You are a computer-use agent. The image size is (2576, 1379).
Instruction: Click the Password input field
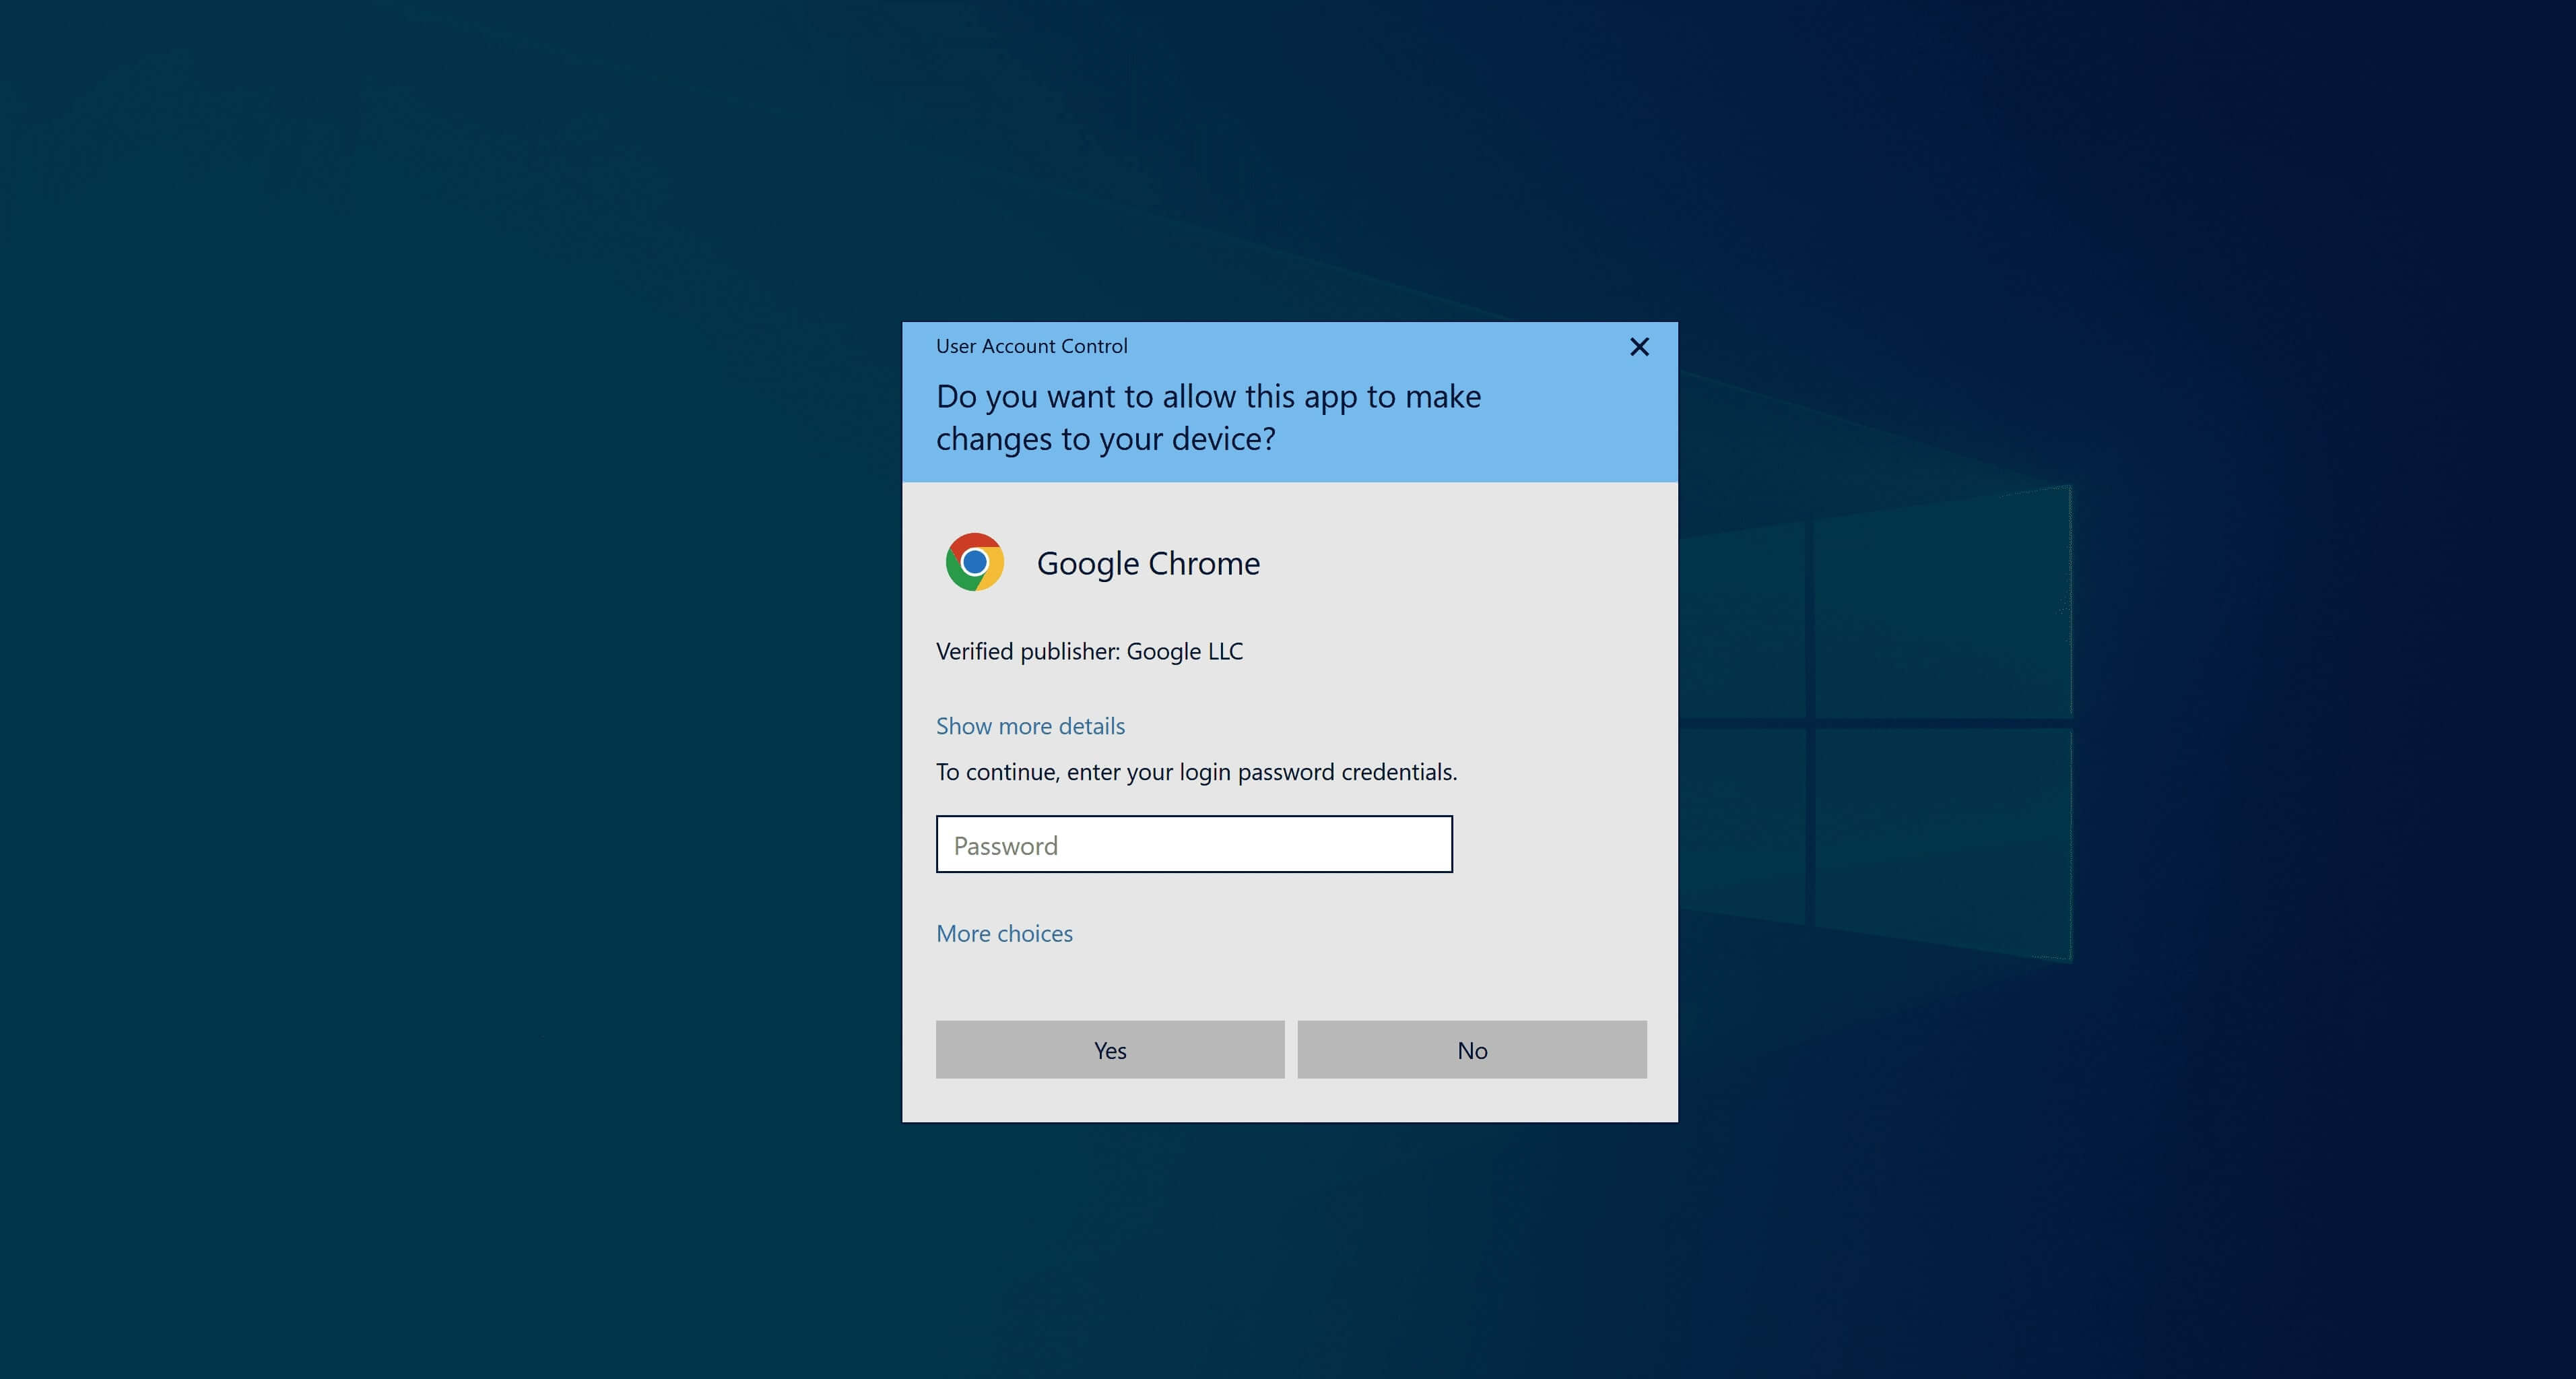click(1194, 844)
